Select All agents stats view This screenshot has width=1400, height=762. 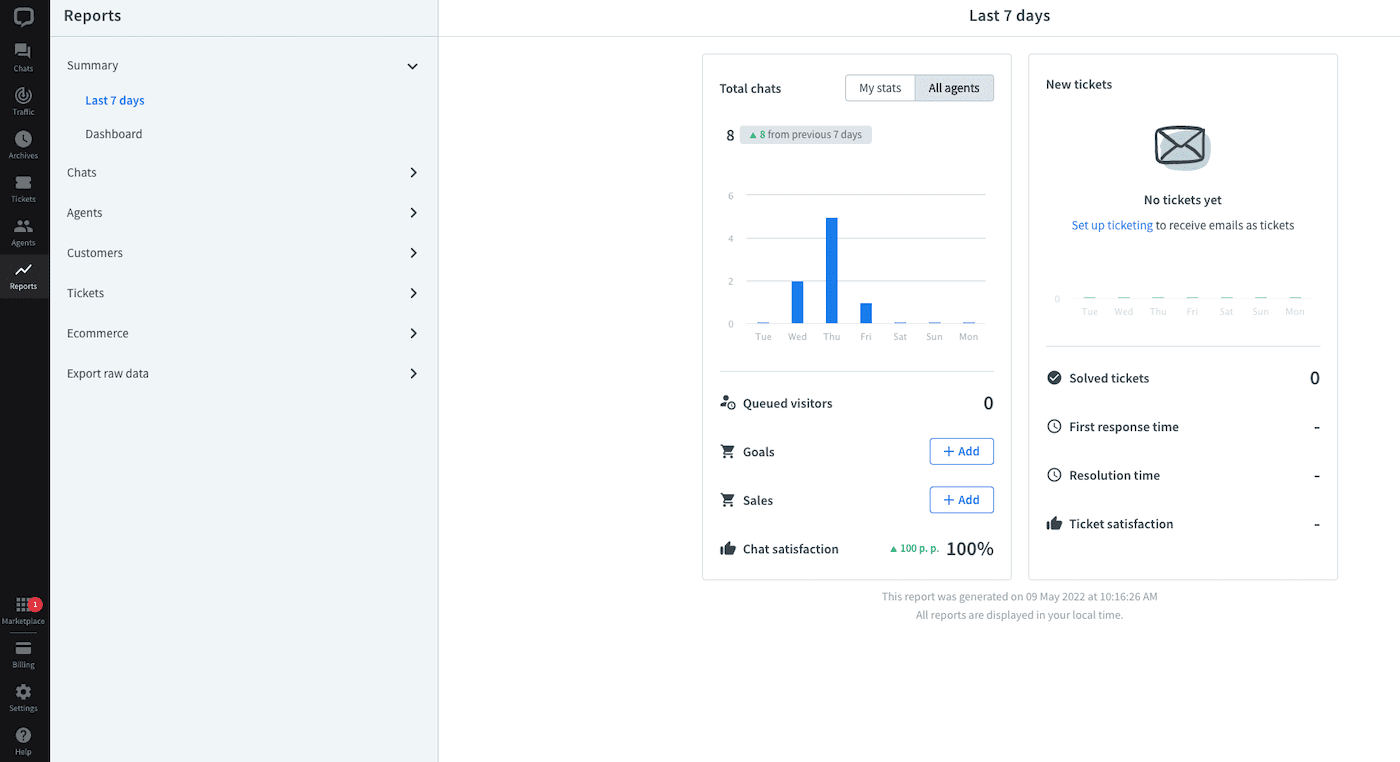click(x=954, y=88)
